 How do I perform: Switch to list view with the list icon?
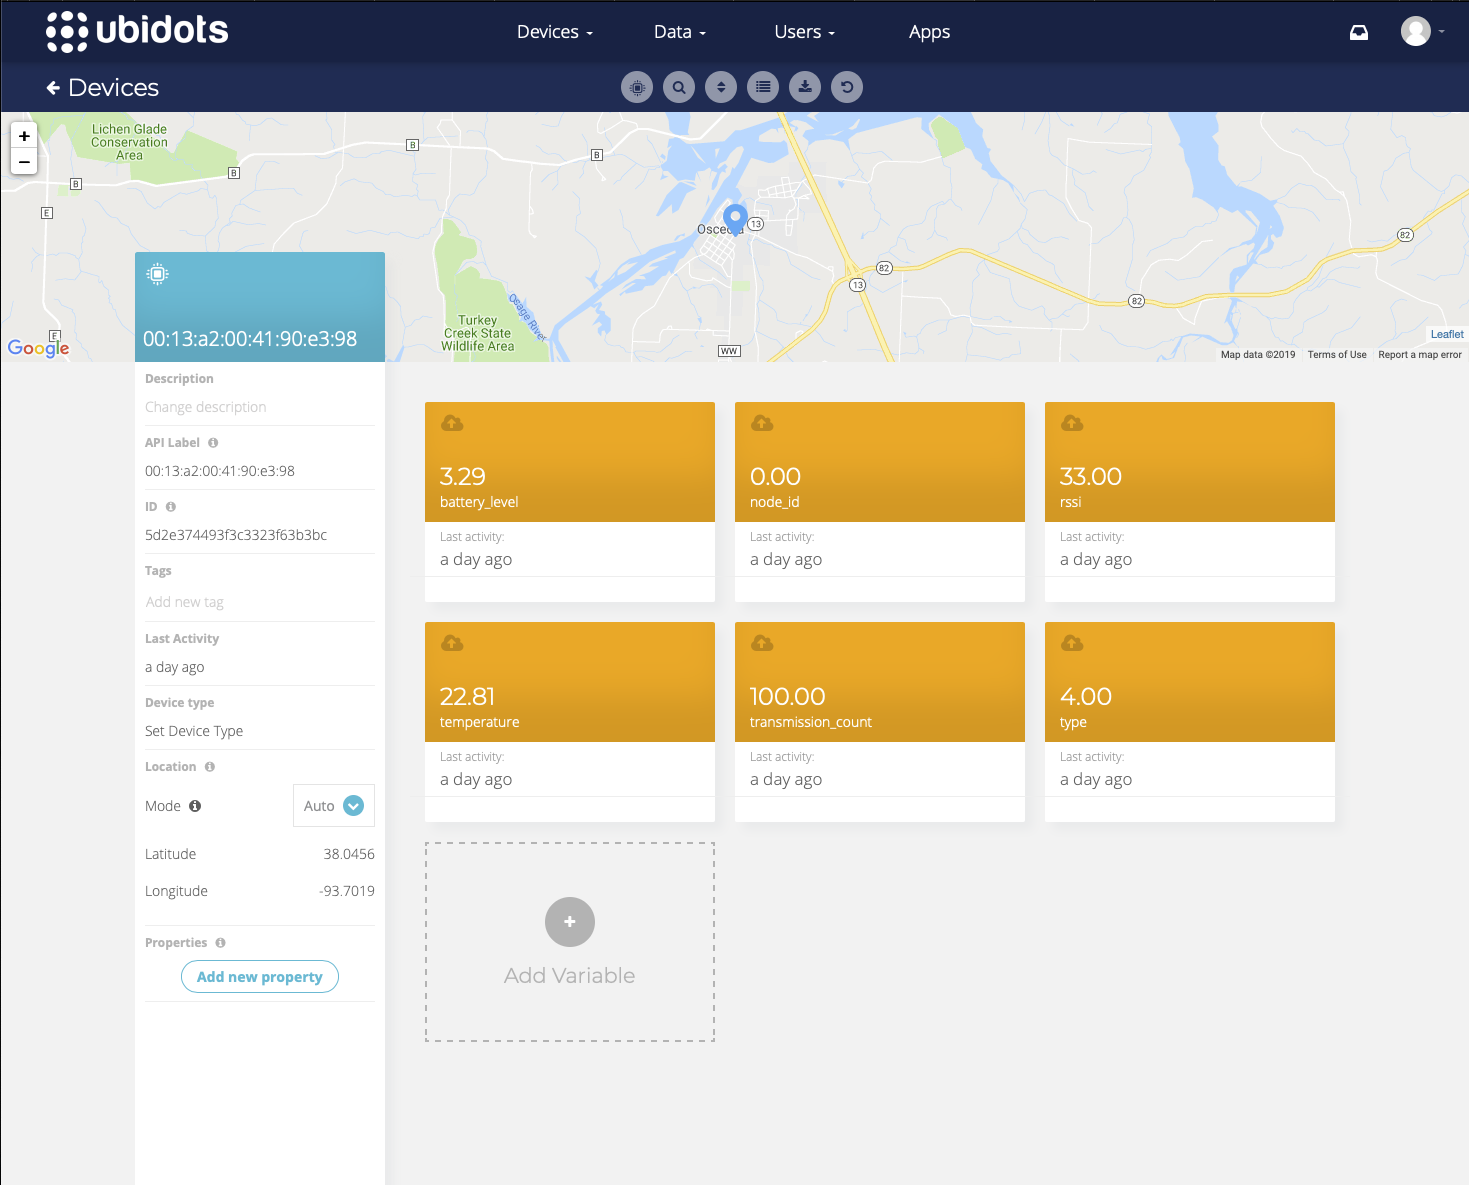tap(763, 87)
